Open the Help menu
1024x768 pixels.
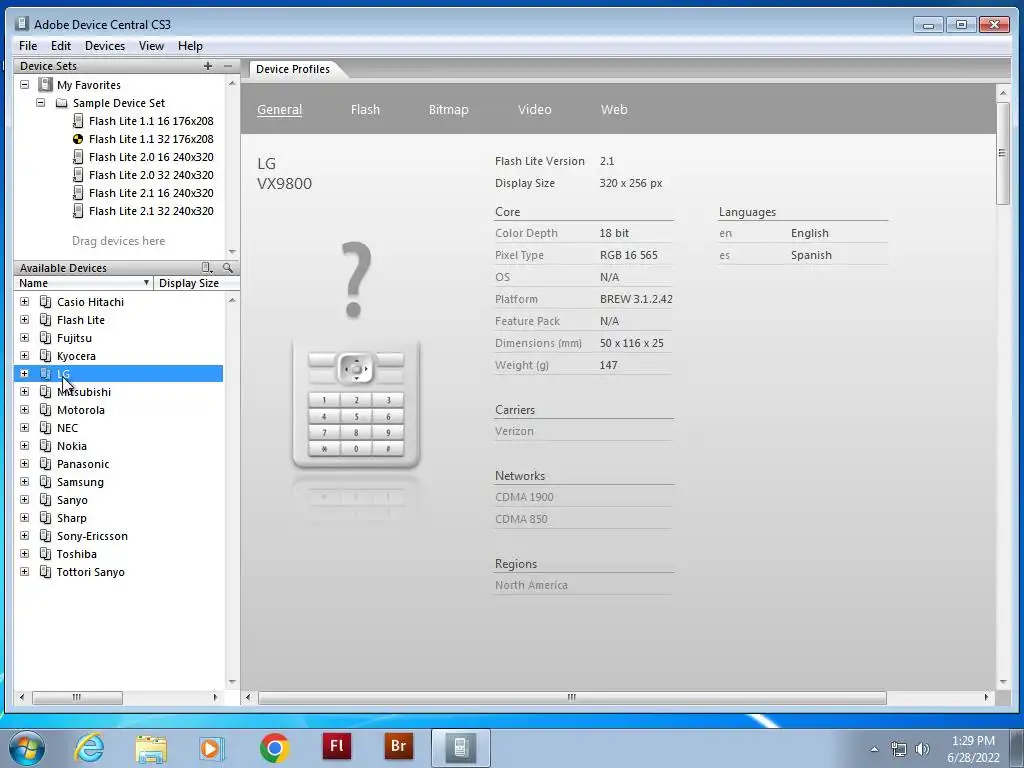click(190, 46)
